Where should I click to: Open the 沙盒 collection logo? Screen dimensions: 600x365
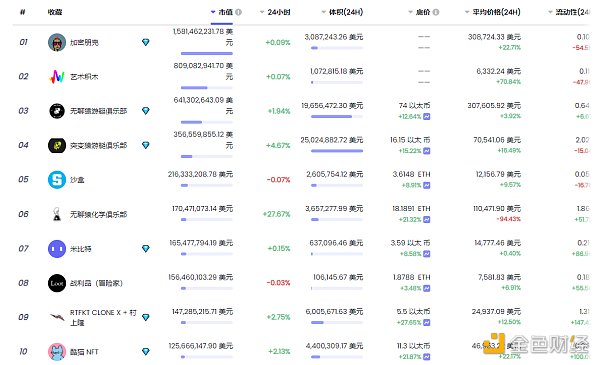(57, 179)
